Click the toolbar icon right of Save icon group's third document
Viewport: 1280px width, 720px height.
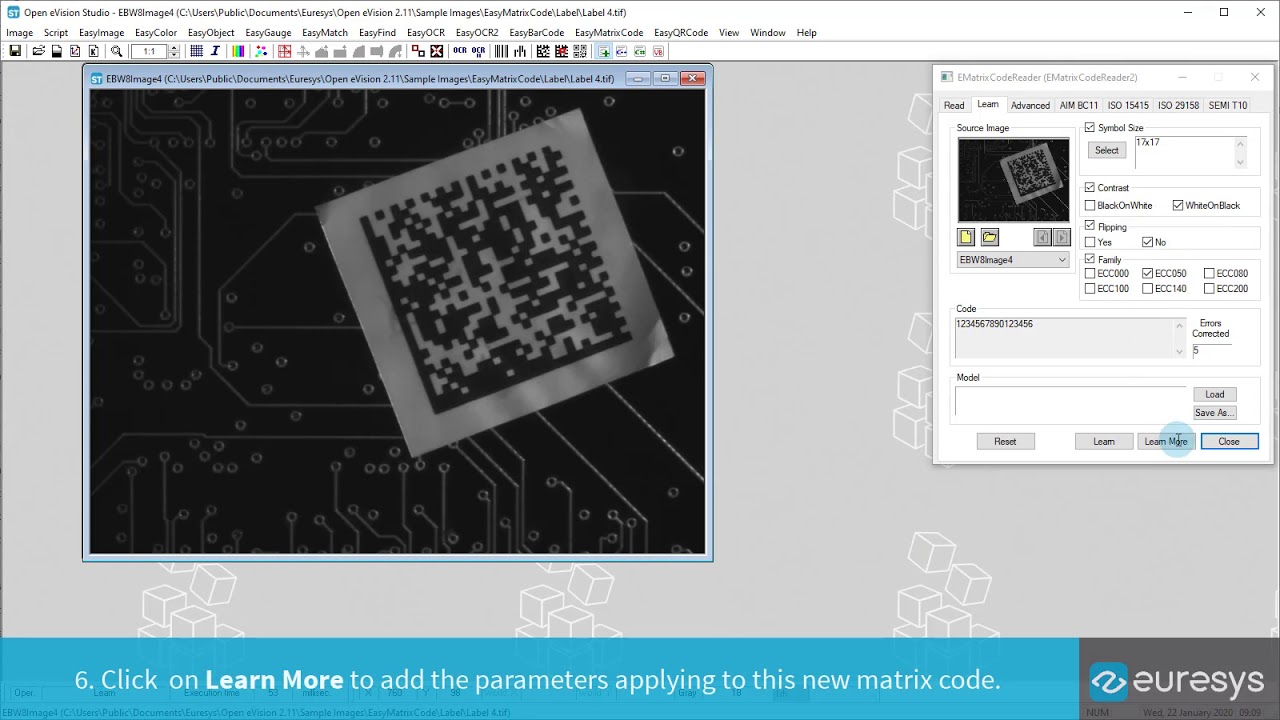pos(116,51)
